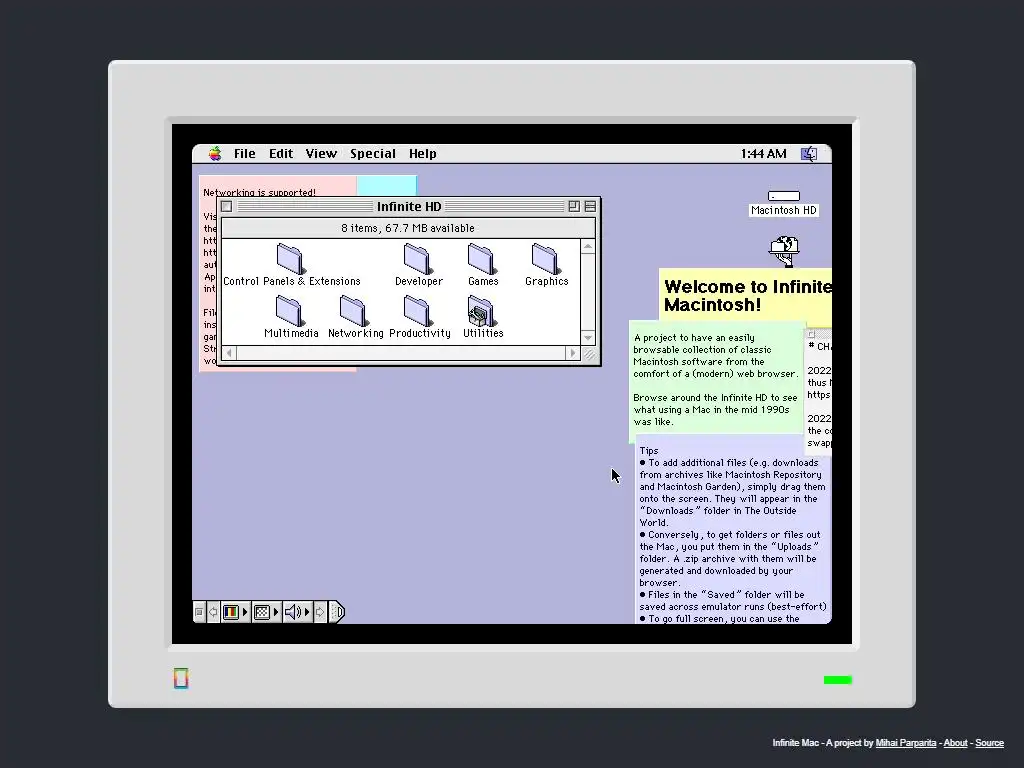Image resolution: width=1024 pixels, height=768 pixels.
Task: Select the Graphics folder
Action: pyautogui.click(x=547, y=265)
